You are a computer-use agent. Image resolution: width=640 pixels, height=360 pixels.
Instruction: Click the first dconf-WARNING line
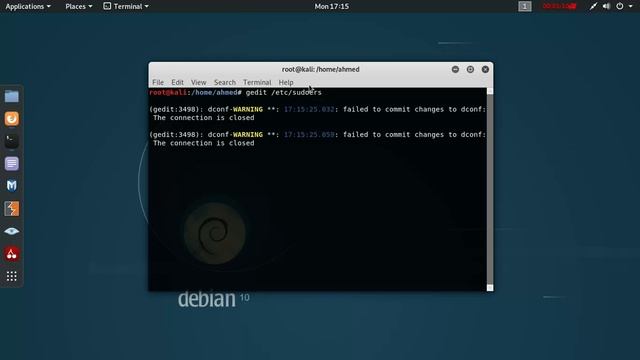[318, 109]
